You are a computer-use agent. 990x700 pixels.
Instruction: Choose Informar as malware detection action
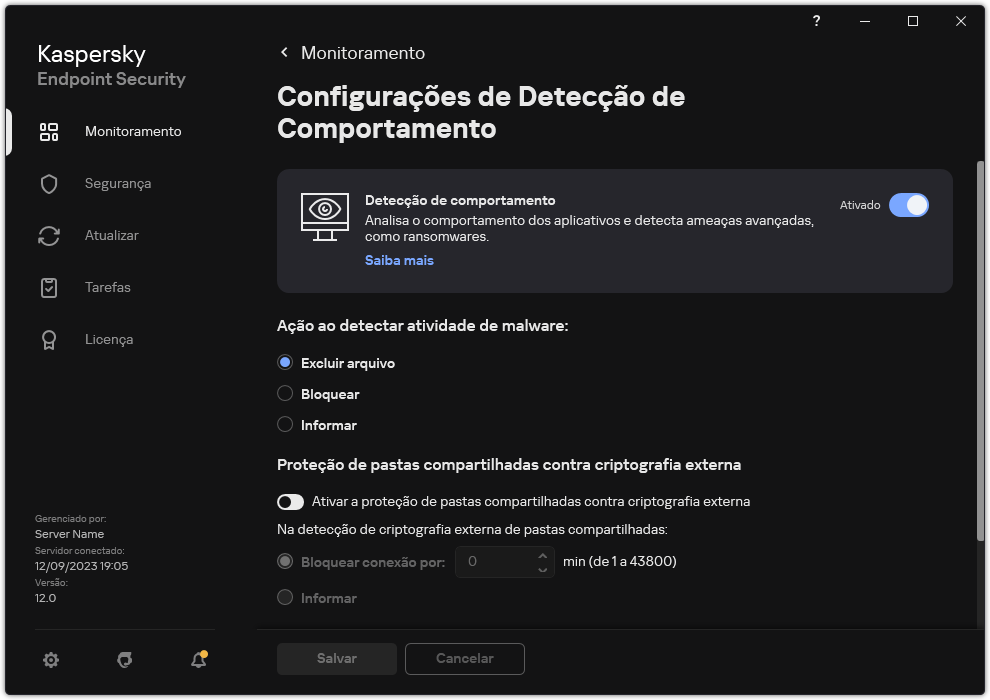285,425
